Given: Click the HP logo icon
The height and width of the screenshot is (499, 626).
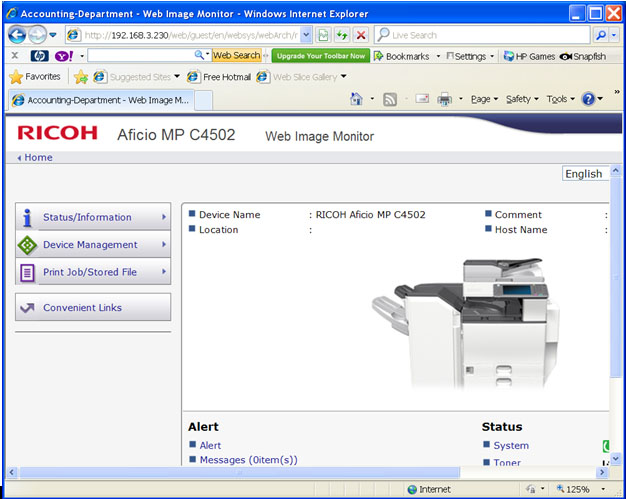Looking at the screenshot, I should tap(40, 55).
